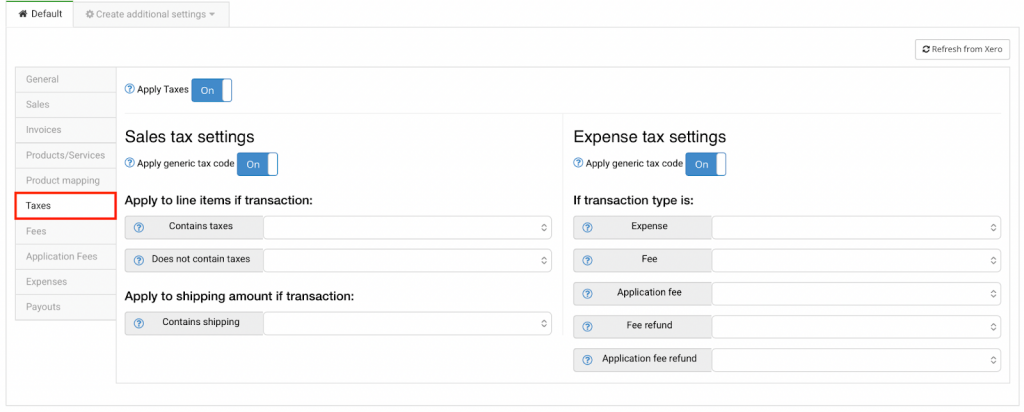Switch to the Default tab
Image resolution: width=1024 pixels, height=412 pixels.
point(40,15)
